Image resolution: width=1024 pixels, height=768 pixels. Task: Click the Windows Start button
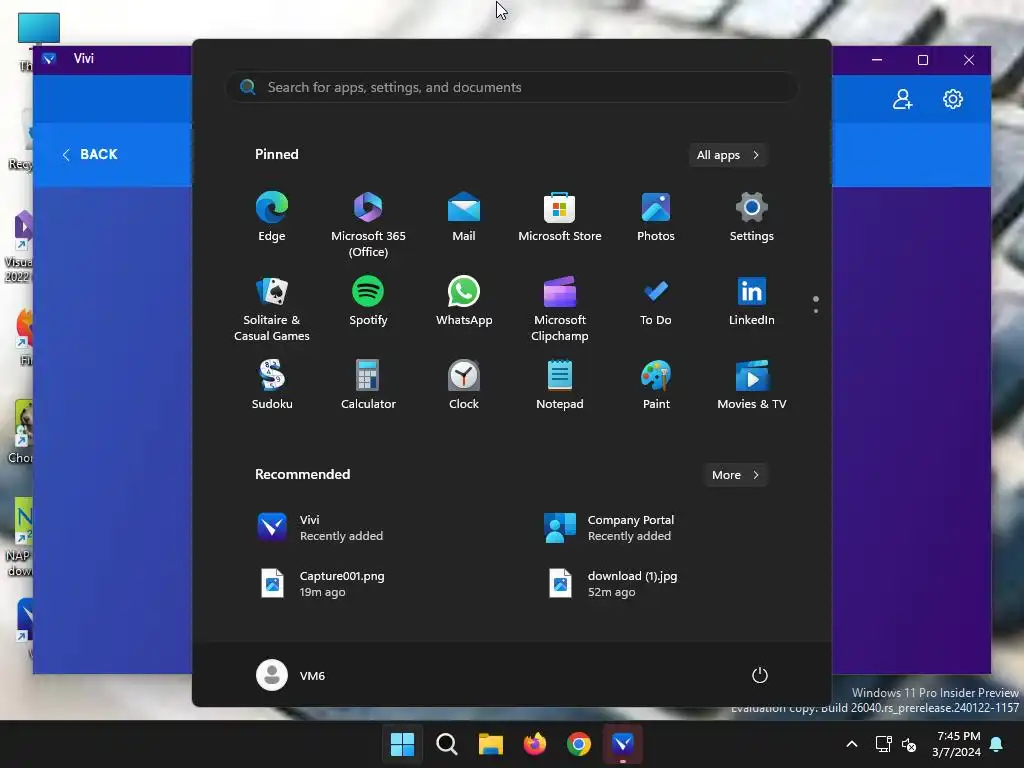(402, 744)
